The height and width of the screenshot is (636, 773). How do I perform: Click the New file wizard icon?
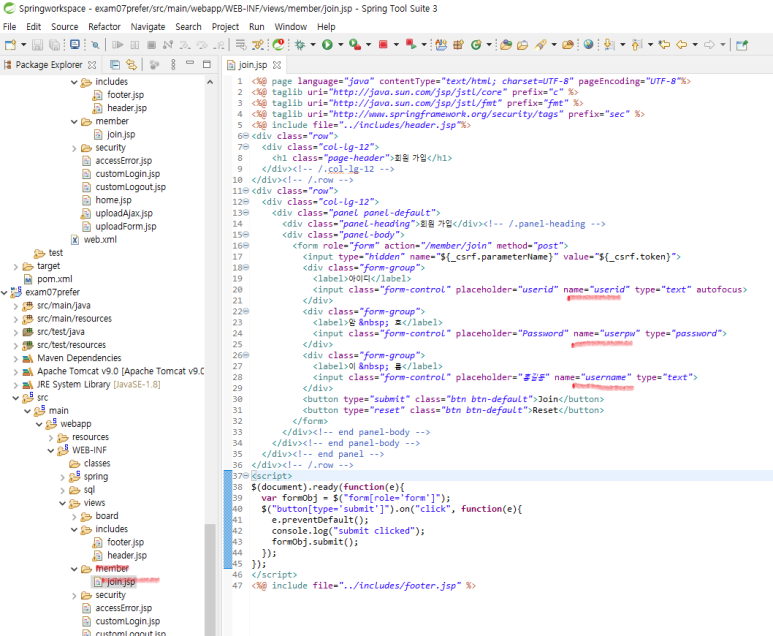click(10, 45)
